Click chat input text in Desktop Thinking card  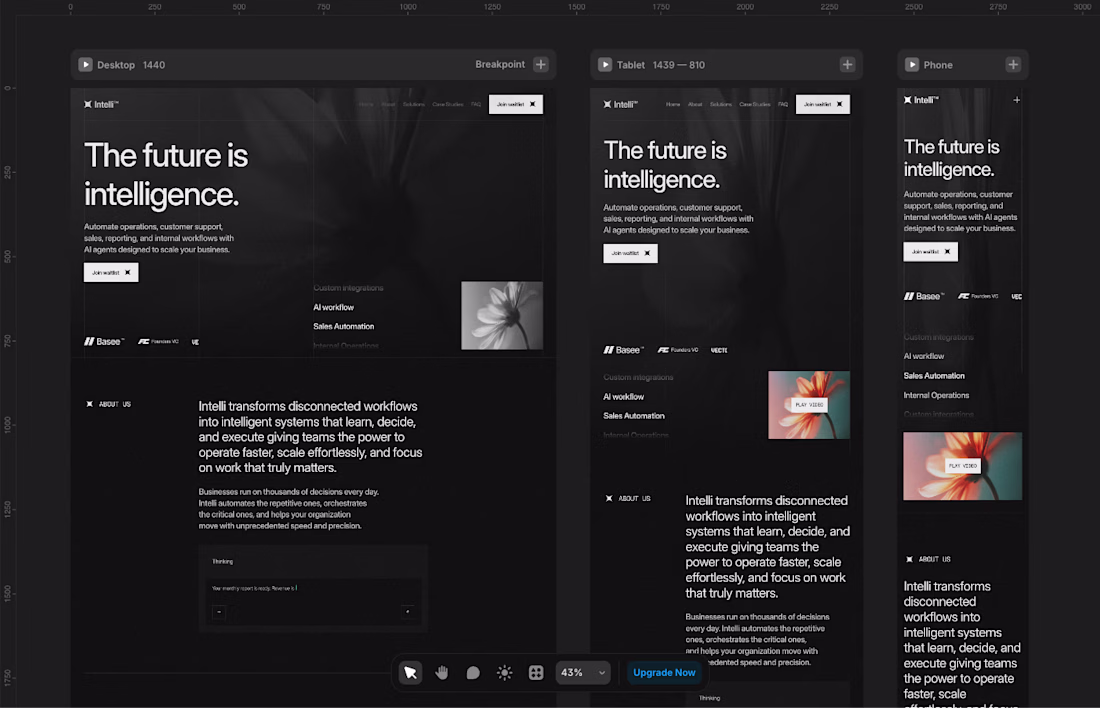coord(254,588)
